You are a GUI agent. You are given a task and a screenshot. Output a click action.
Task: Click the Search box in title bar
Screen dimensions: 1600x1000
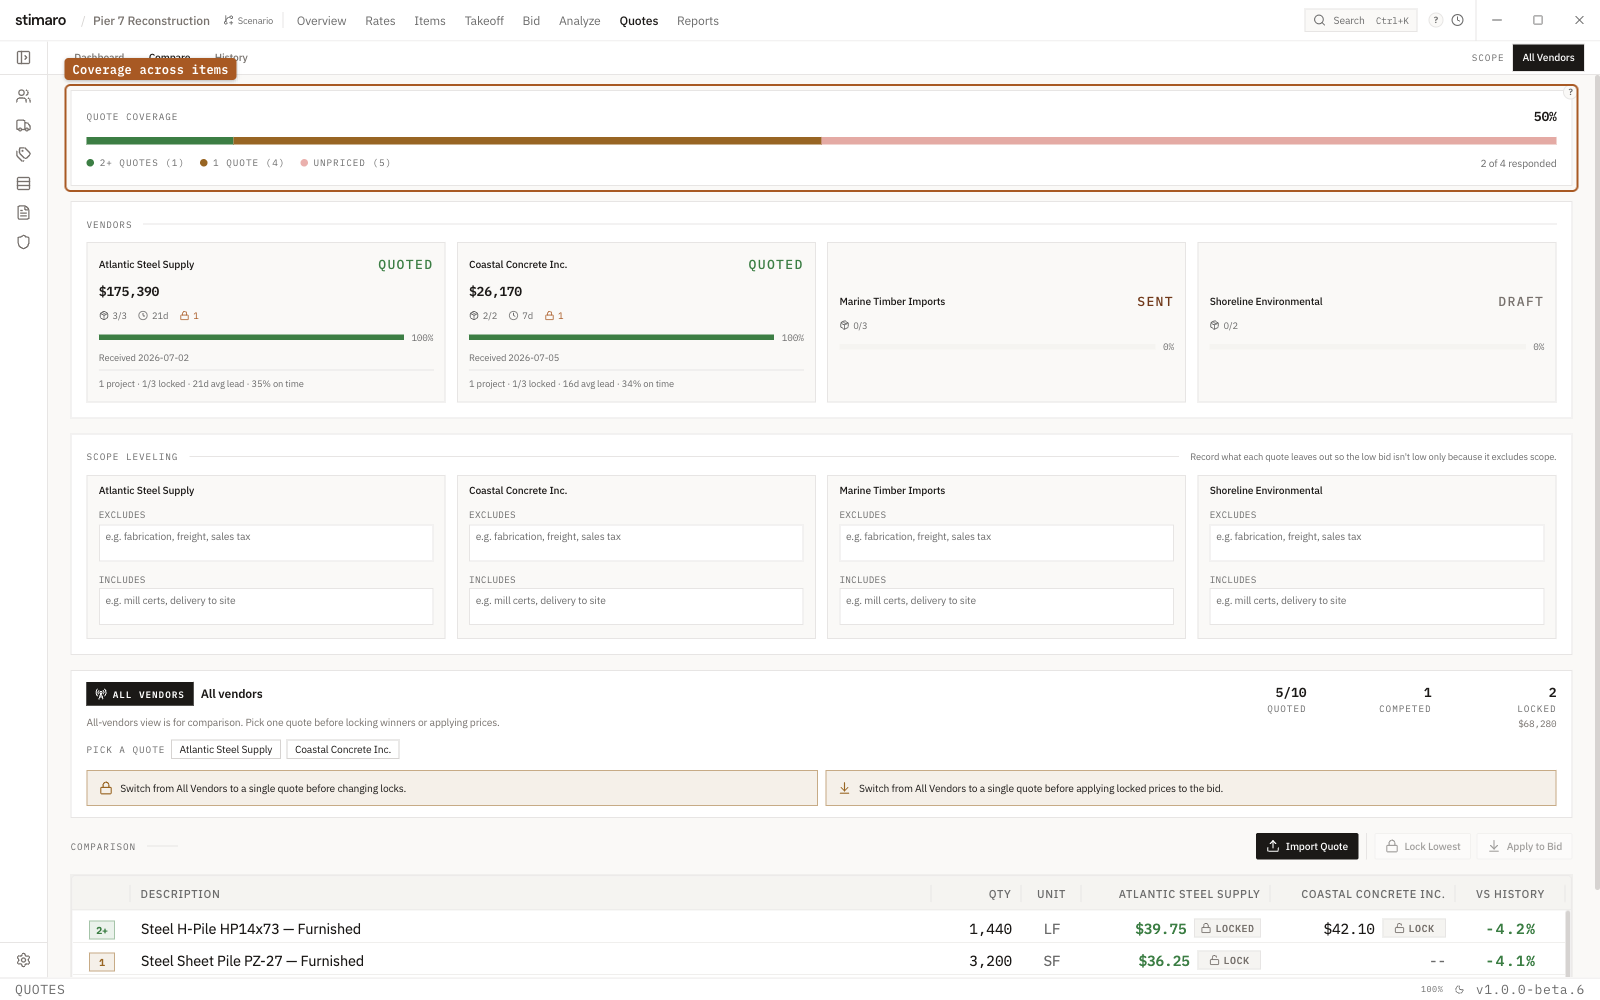[1361, 20]
